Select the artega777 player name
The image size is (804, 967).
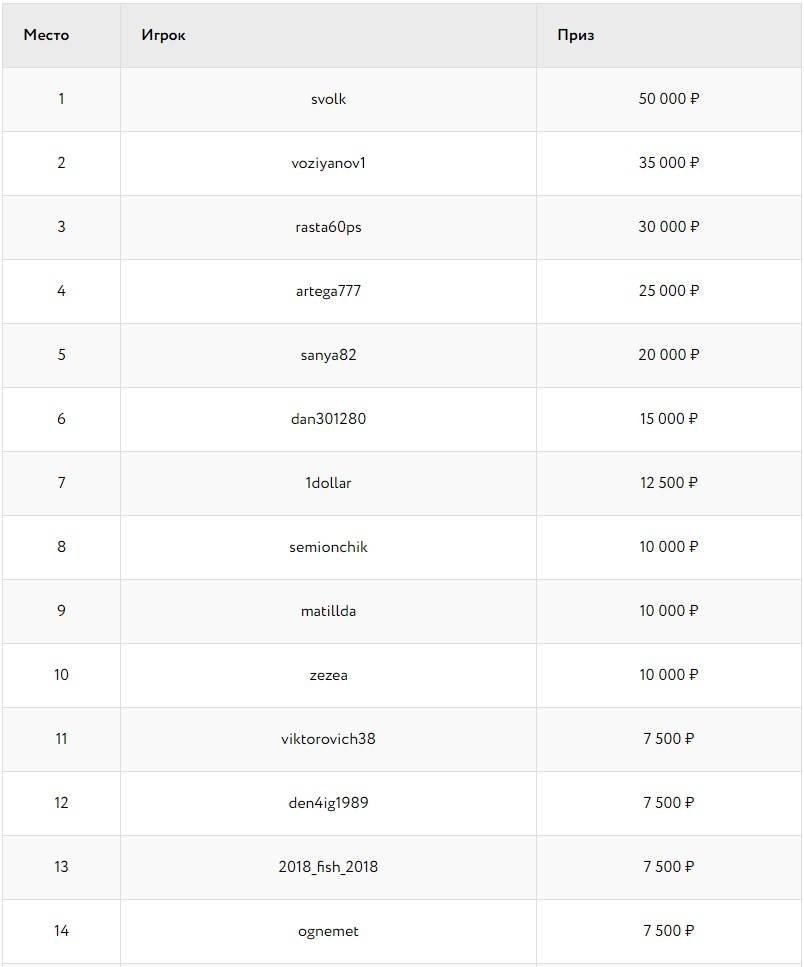tap(328, 291)
